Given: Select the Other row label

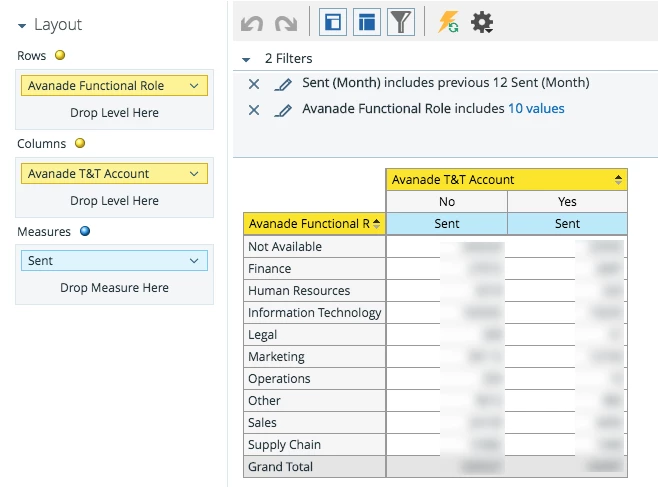Looking at the screenshot, I should point(314,401).
